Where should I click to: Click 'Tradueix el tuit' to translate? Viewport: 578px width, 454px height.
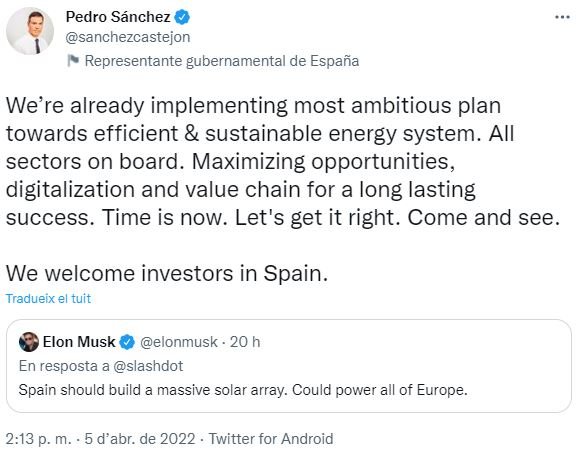(48, 298)
